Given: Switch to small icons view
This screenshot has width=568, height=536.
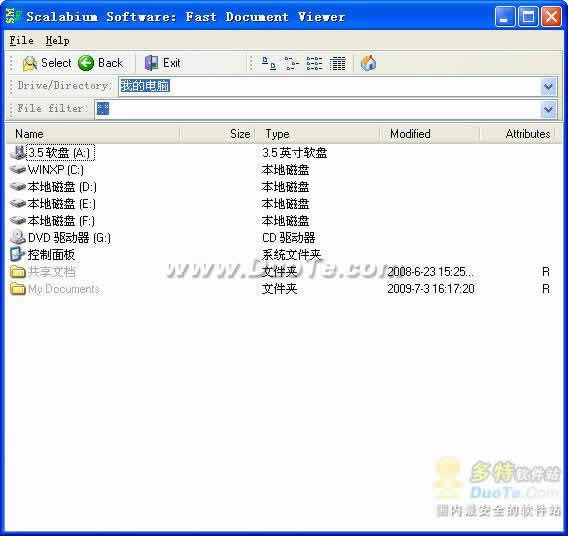Looking at the screenshot, I should point(291,63).
